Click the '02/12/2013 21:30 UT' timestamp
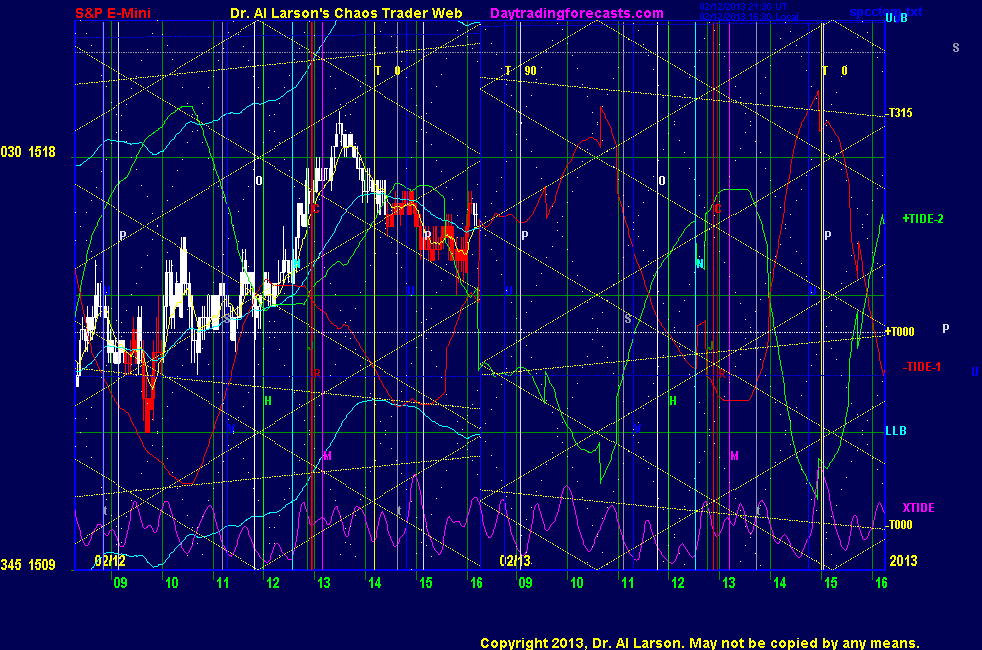This screenshot has height=650, width=982. (743, 7)
